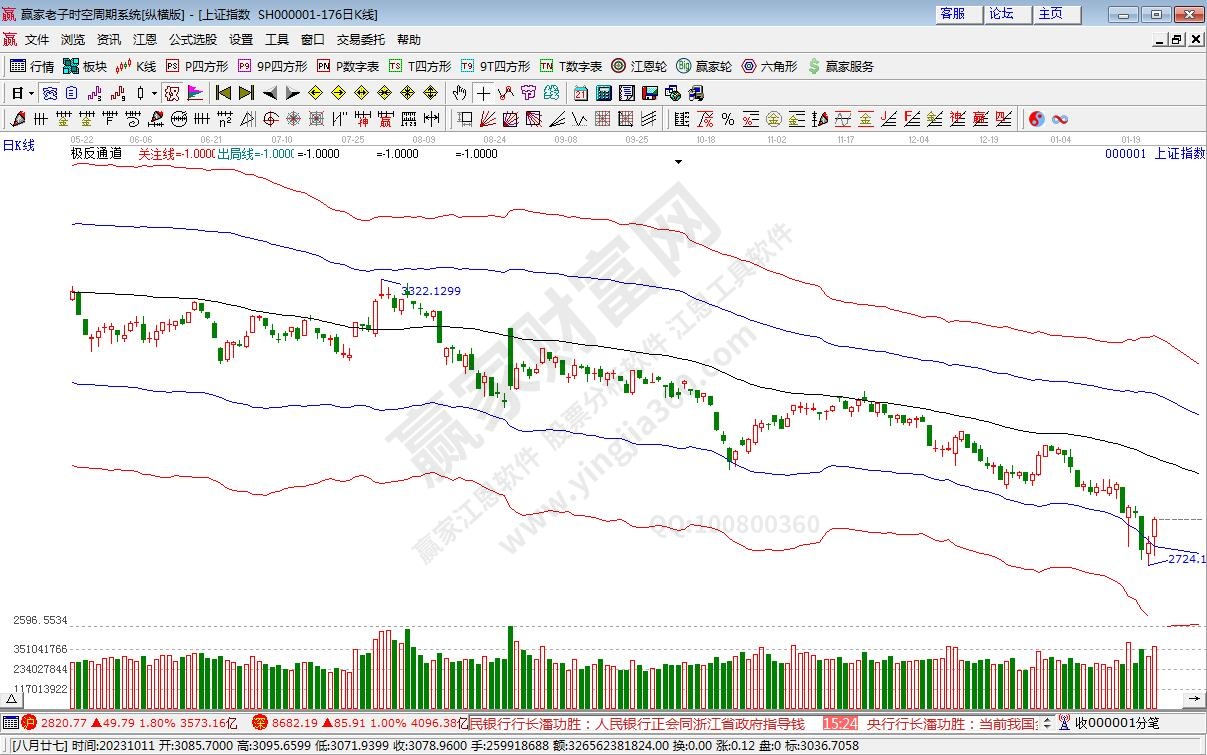The image size is (1207, 755).
Task: Click the 客服 customer service button
Action: coord(952,14)
